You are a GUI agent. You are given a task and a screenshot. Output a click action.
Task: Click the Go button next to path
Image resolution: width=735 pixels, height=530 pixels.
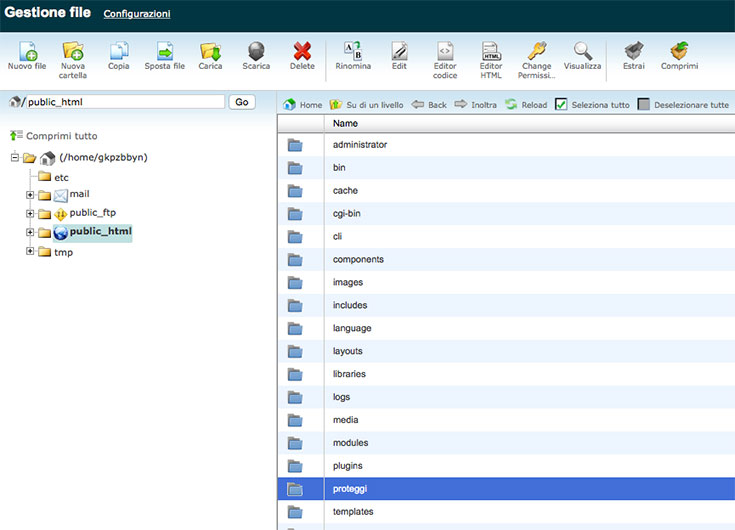point(242,102)
